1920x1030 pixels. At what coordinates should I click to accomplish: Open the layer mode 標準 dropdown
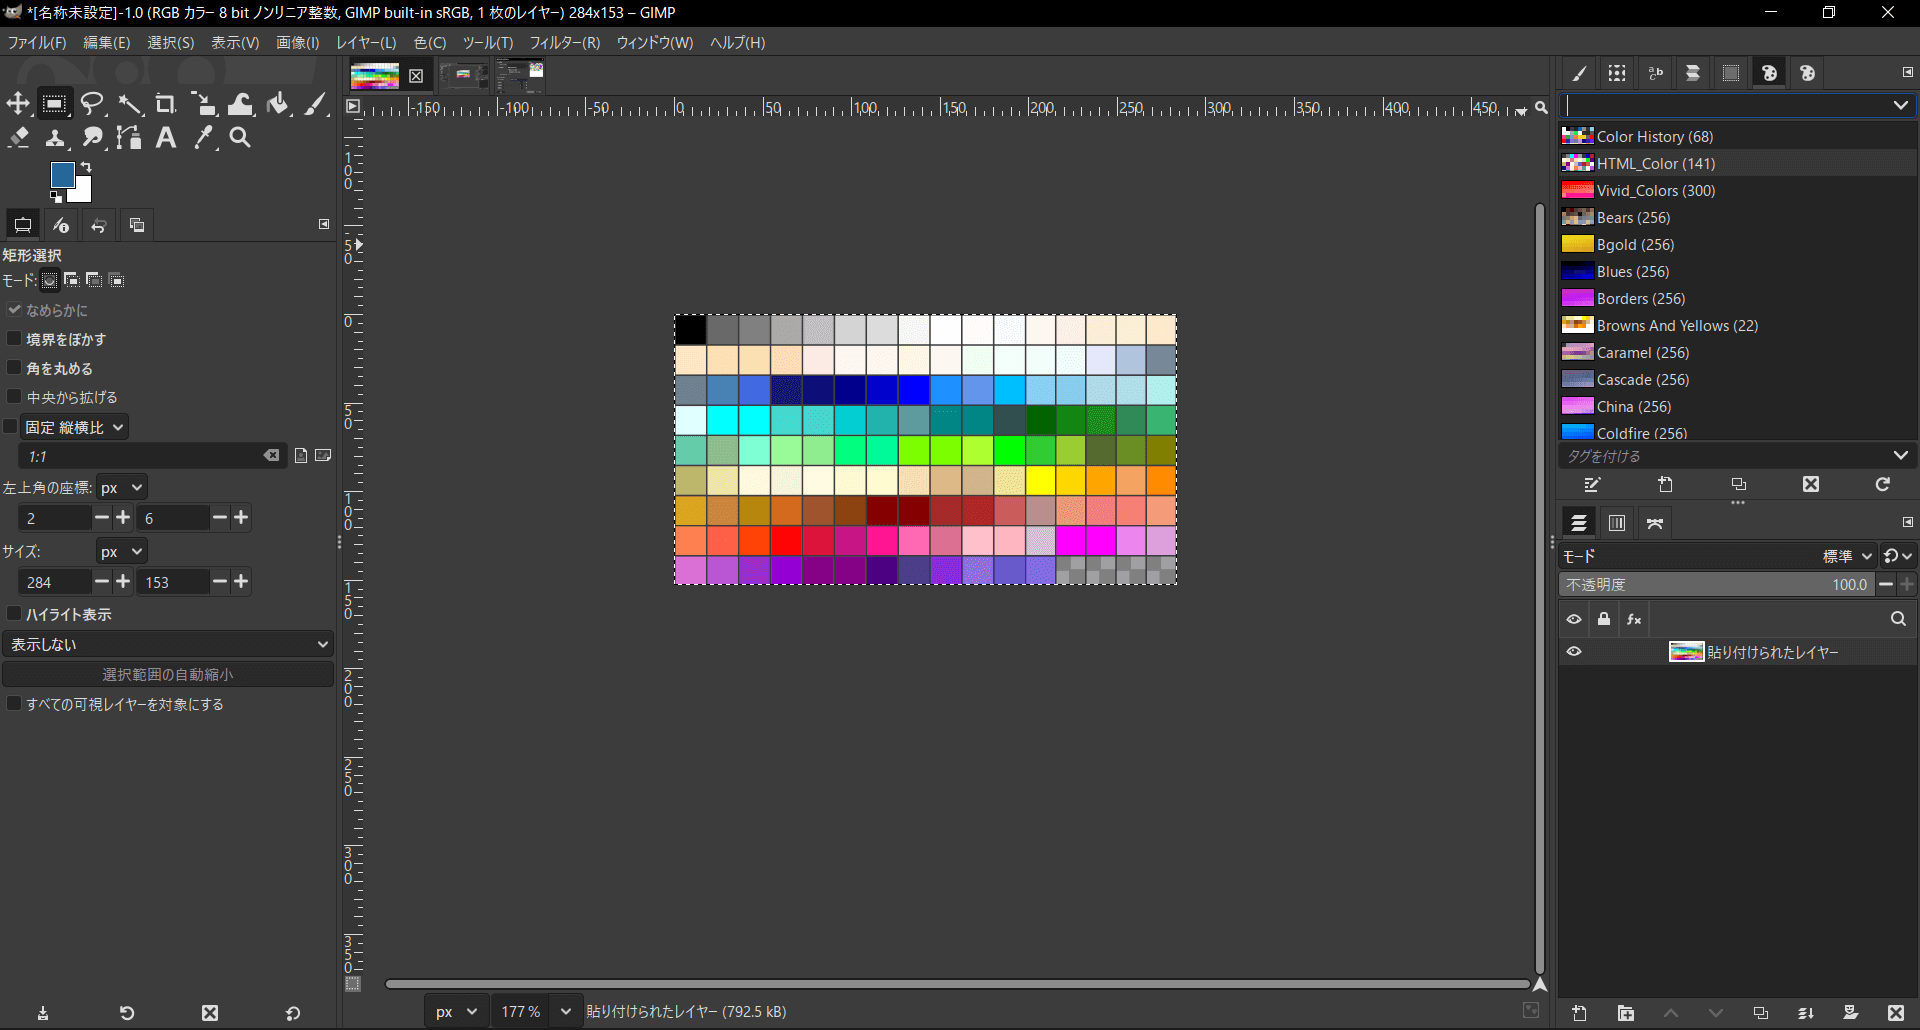[x=1846, y=556]
